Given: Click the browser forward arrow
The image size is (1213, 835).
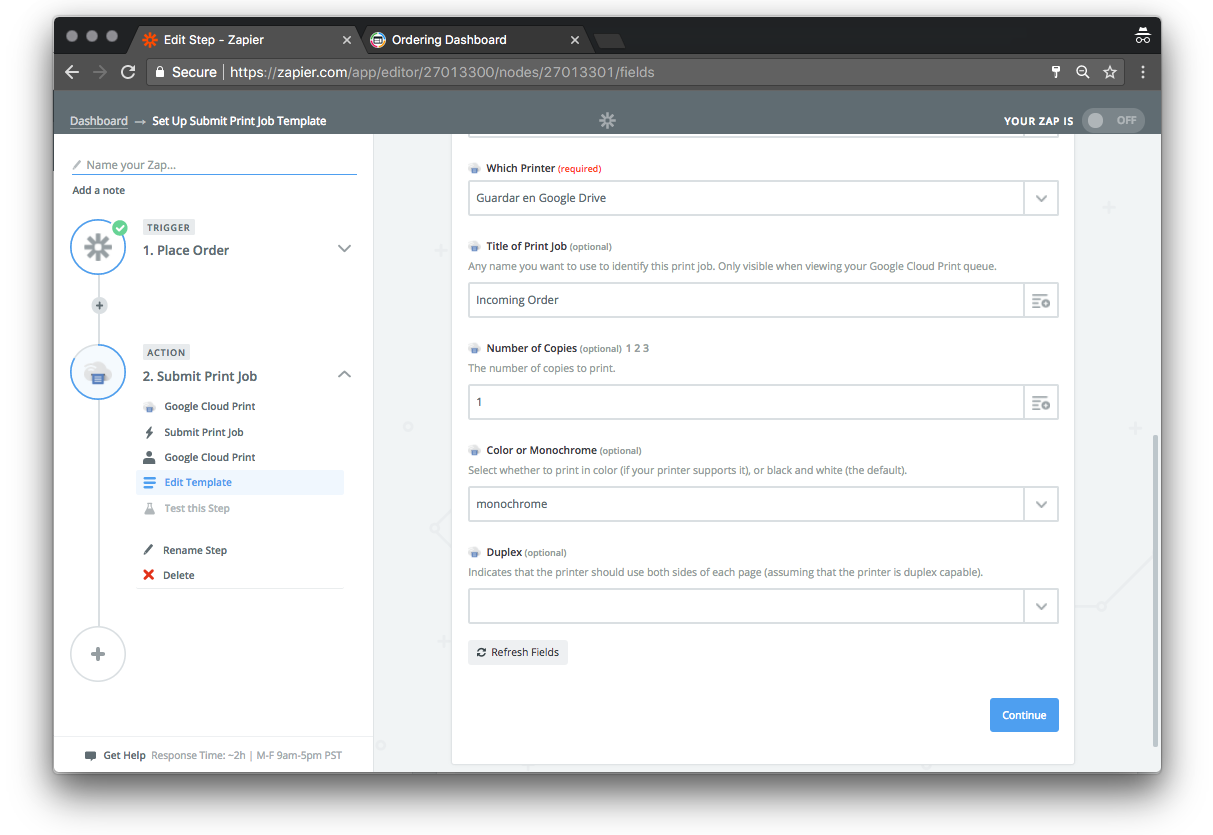Looking at the screenshot, I should pyautogui.click(x=99, y=72).
